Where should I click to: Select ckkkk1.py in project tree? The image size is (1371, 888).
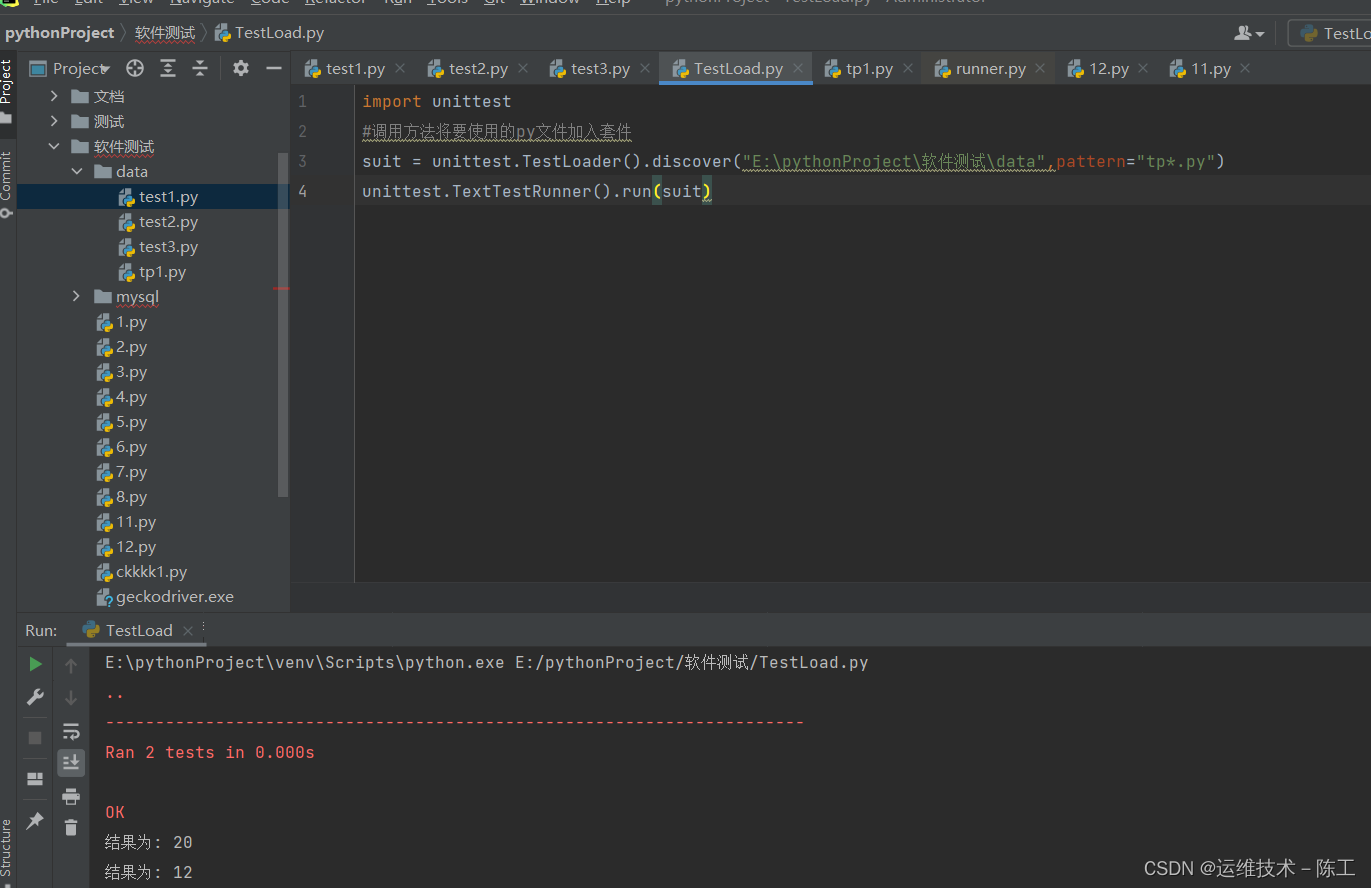153,572
